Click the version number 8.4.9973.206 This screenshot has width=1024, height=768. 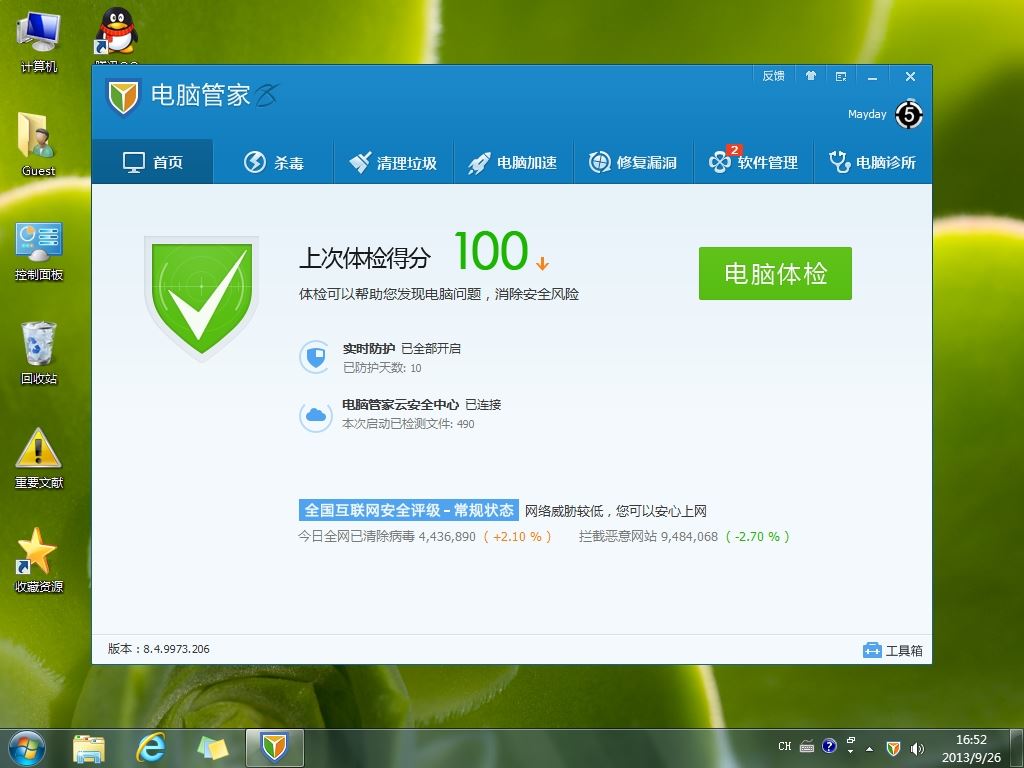click(176, 649)
